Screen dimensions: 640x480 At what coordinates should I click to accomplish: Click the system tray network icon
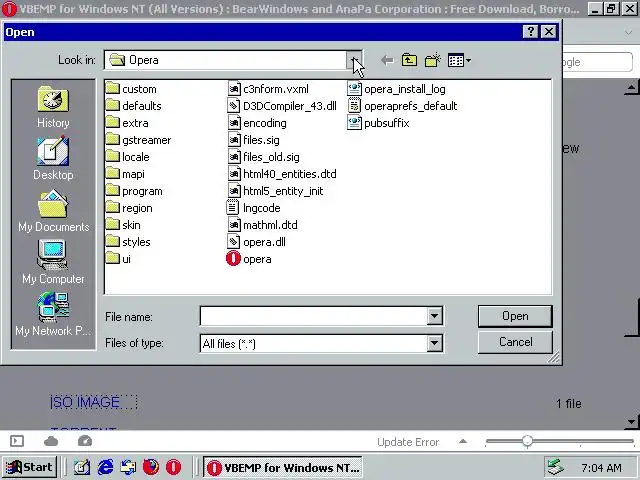(x=556, y=467)
